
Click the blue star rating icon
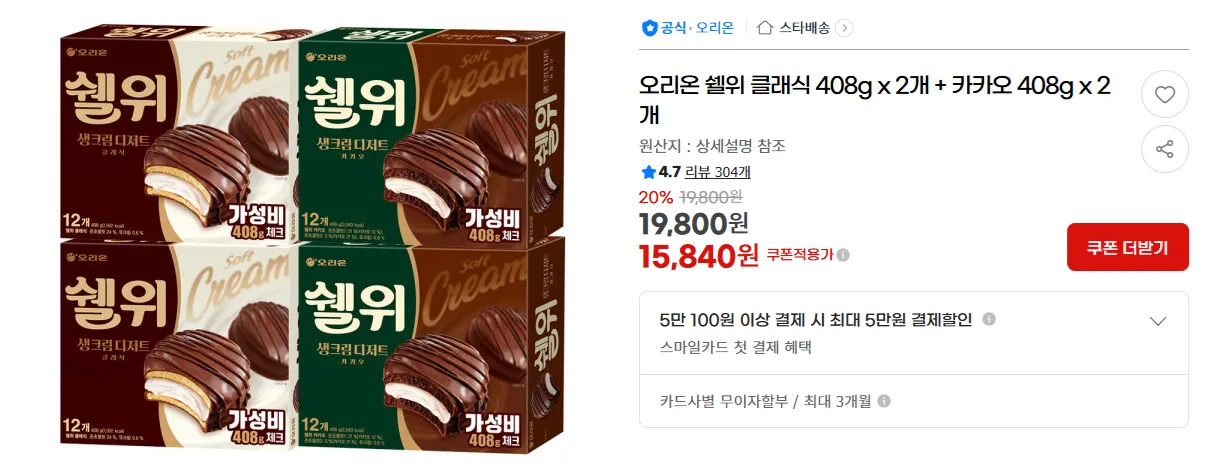tap(648, 172)
